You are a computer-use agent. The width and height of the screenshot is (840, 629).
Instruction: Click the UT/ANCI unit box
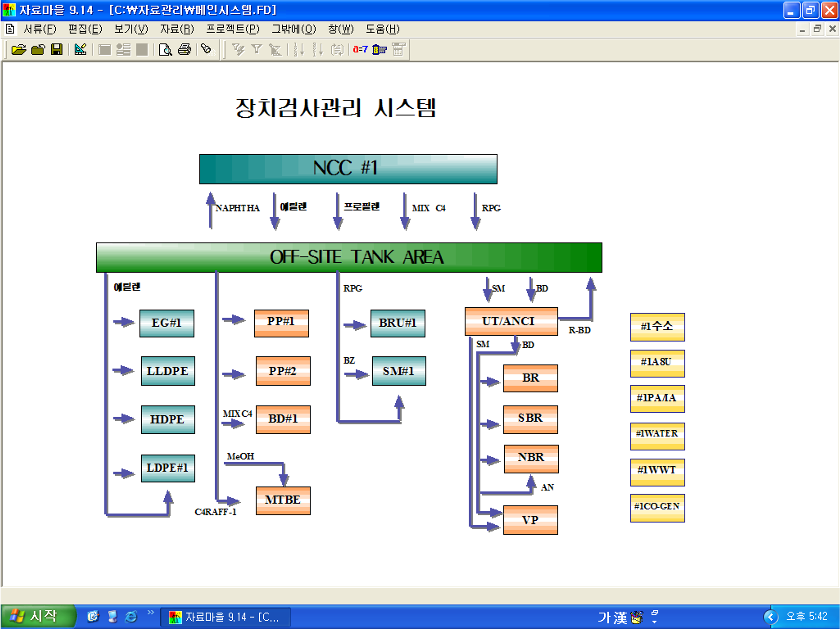[512, 321]
